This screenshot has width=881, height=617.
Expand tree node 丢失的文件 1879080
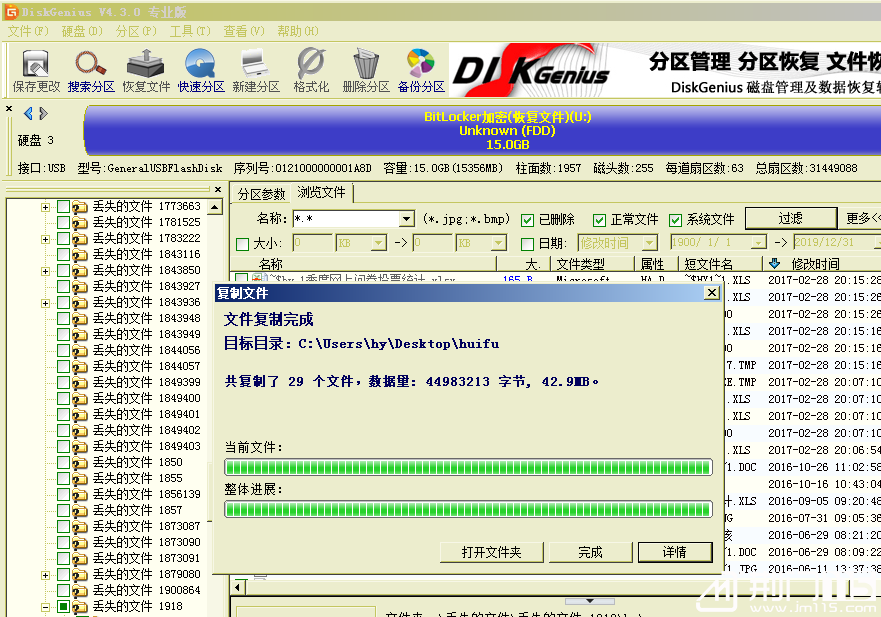[45, 575]
